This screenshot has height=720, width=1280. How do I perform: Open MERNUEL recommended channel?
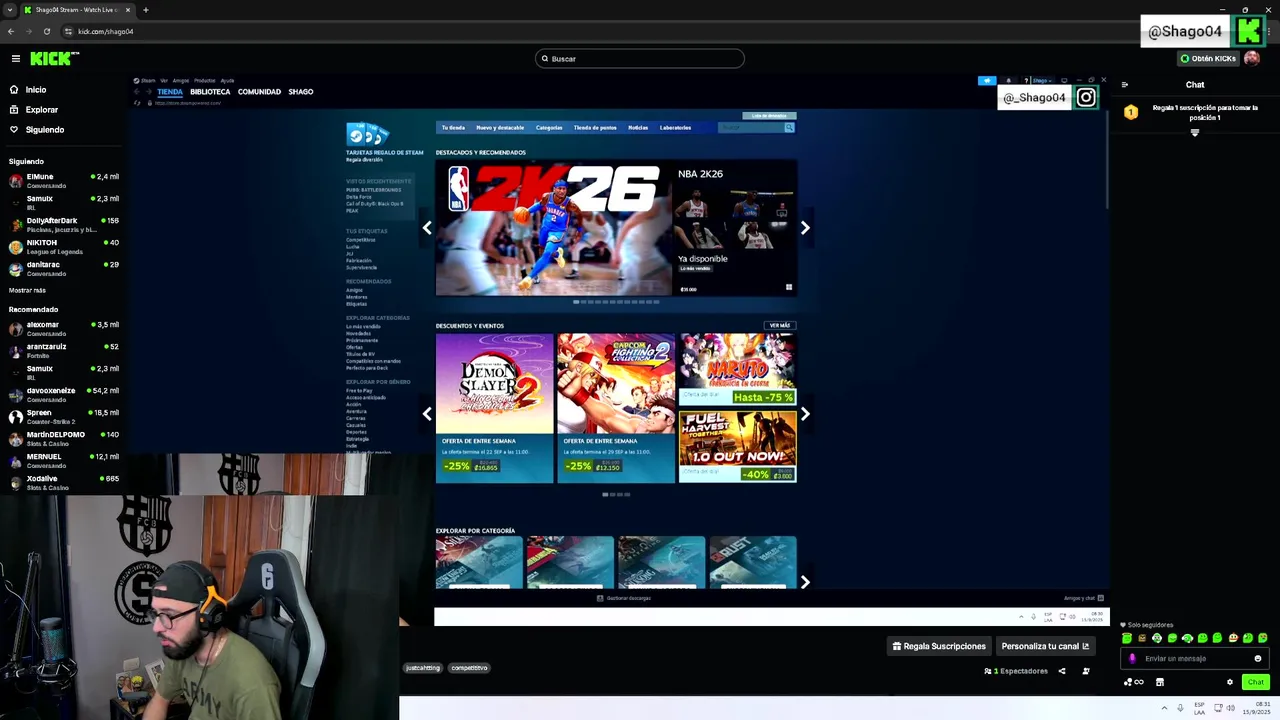coord(64,461)
